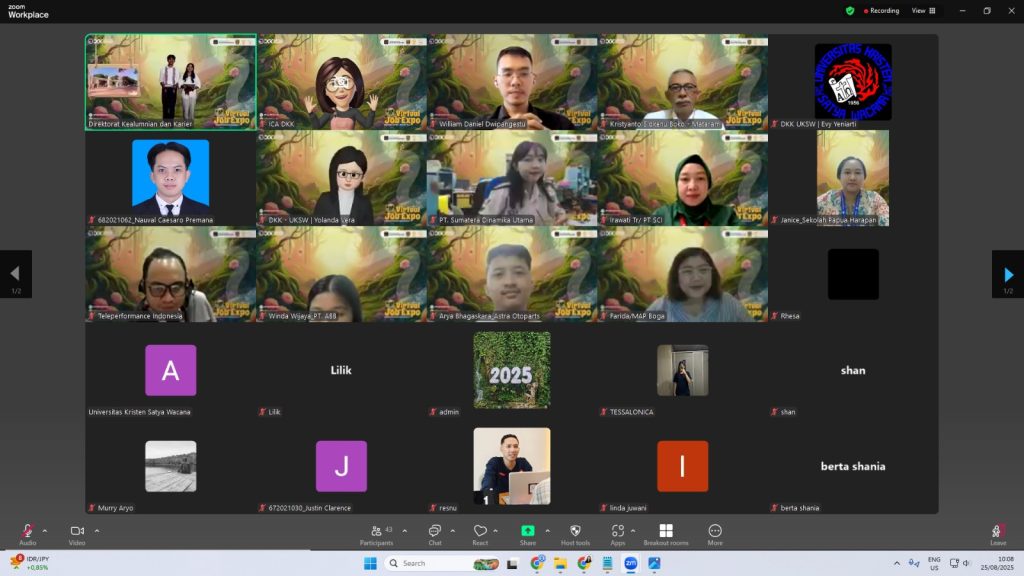Expand the Video options arrow

[97, 531]
